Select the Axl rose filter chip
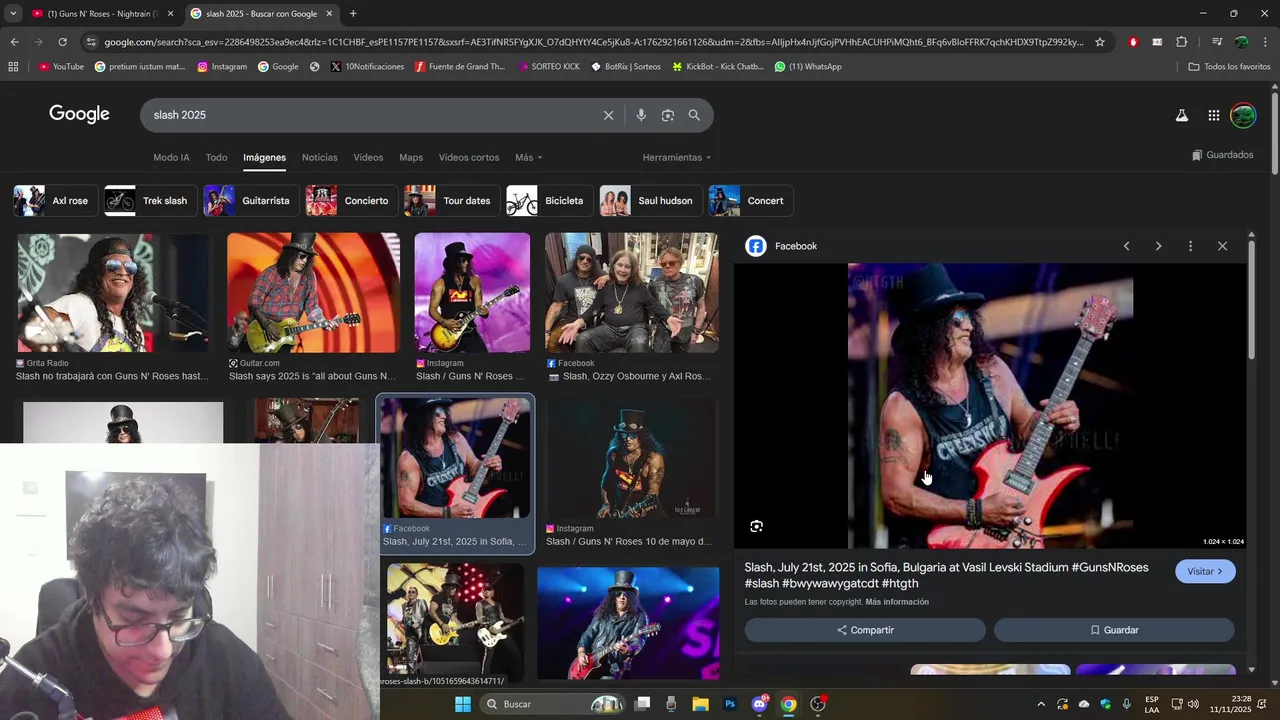The width and height of the screenshot is (1280, 720). pos(55,201)
